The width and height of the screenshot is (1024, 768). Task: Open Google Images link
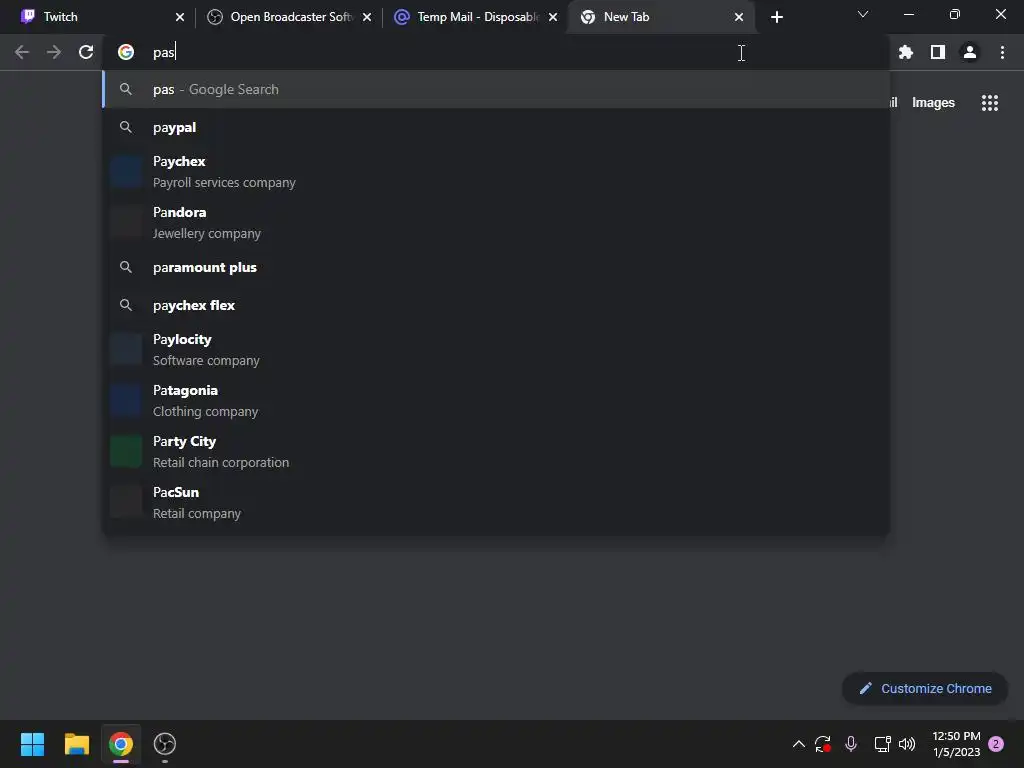pos(933,103)
